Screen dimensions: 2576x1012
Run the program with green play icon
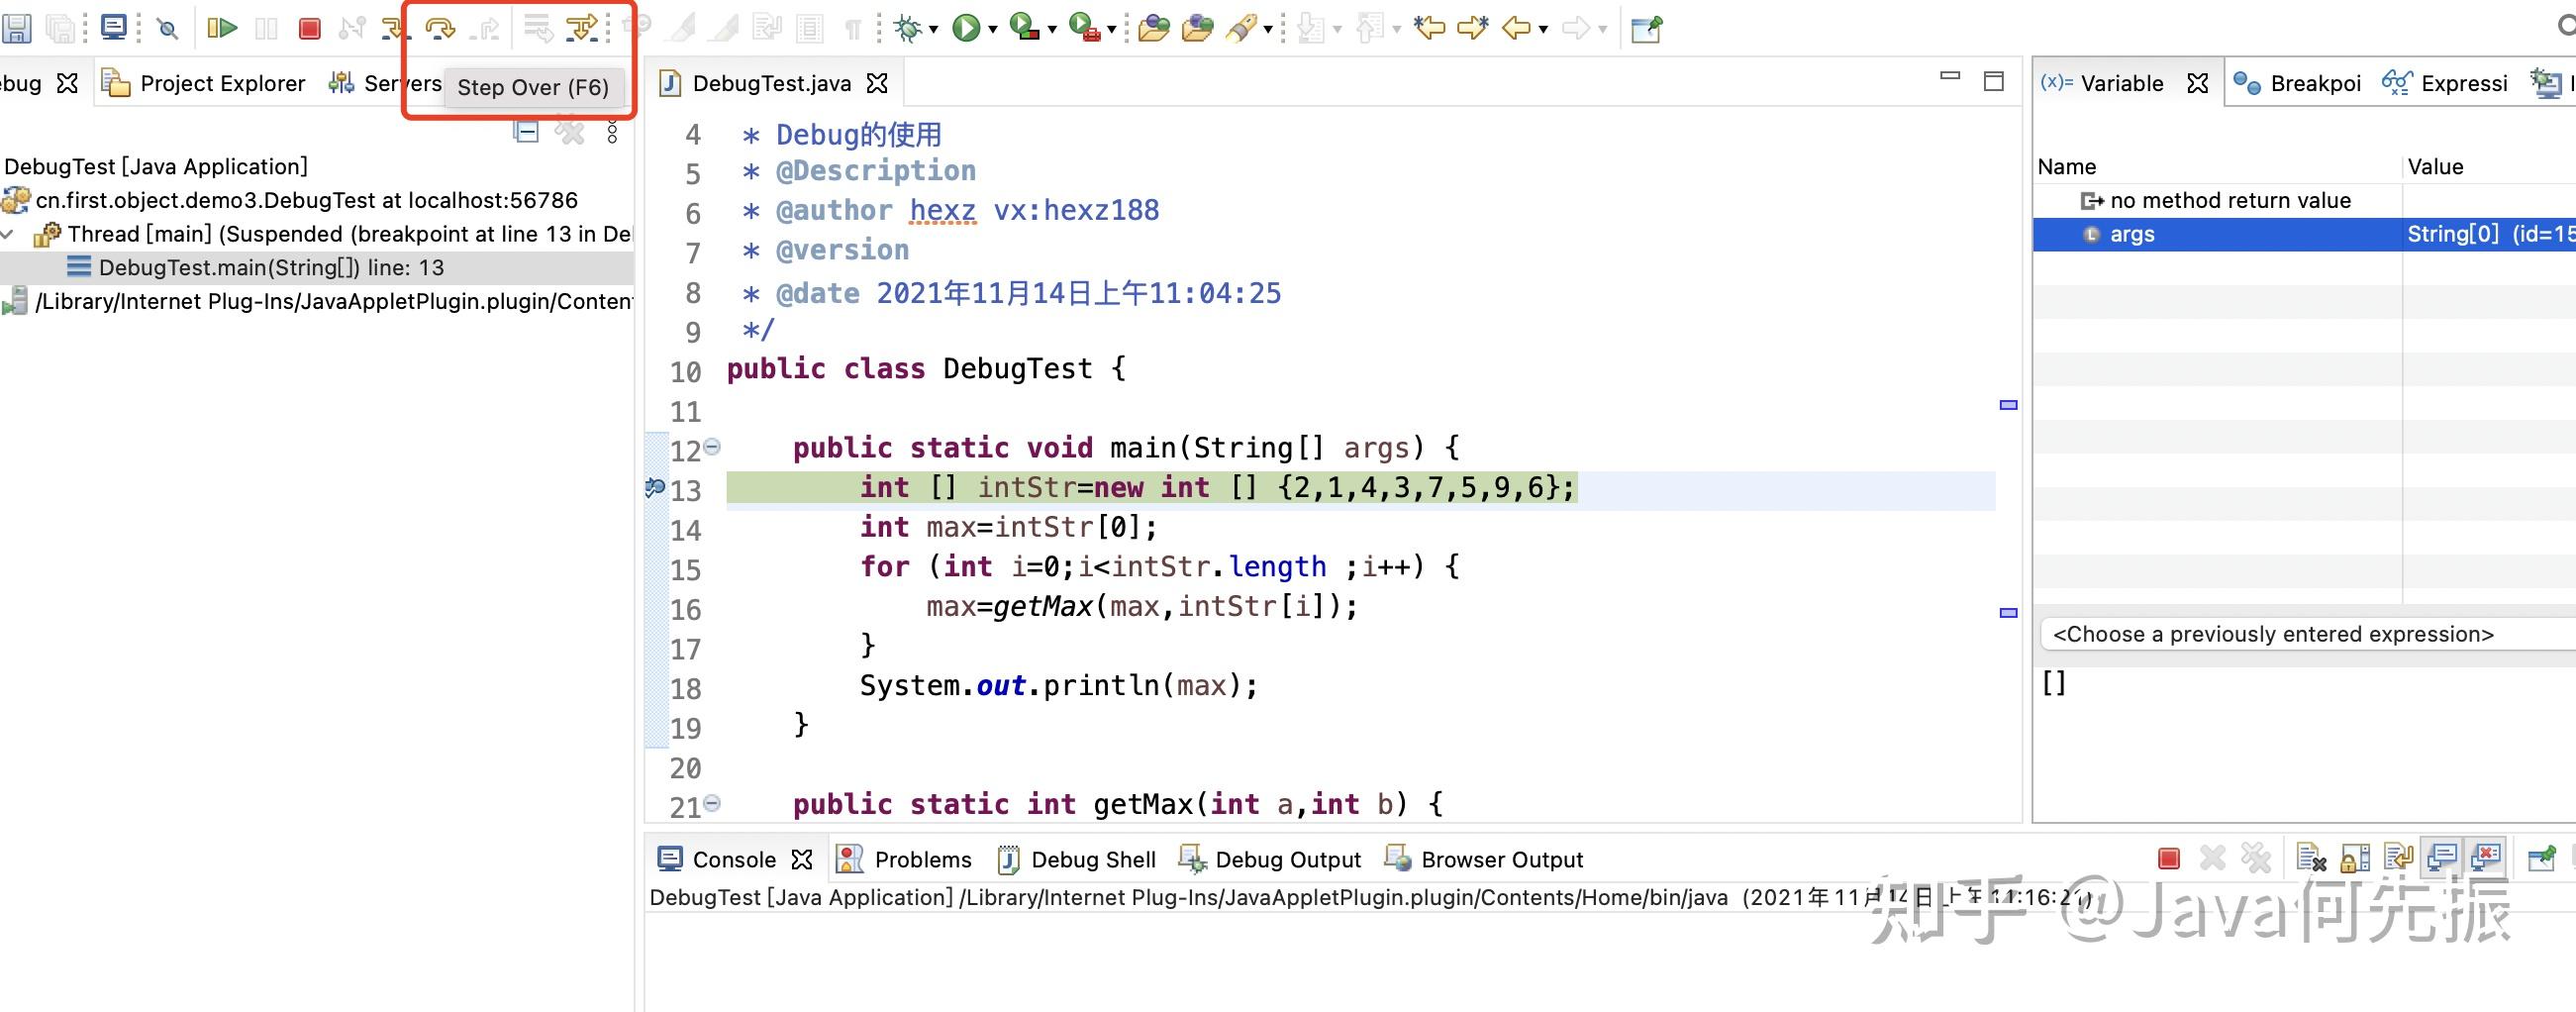[x=966, y=28]
